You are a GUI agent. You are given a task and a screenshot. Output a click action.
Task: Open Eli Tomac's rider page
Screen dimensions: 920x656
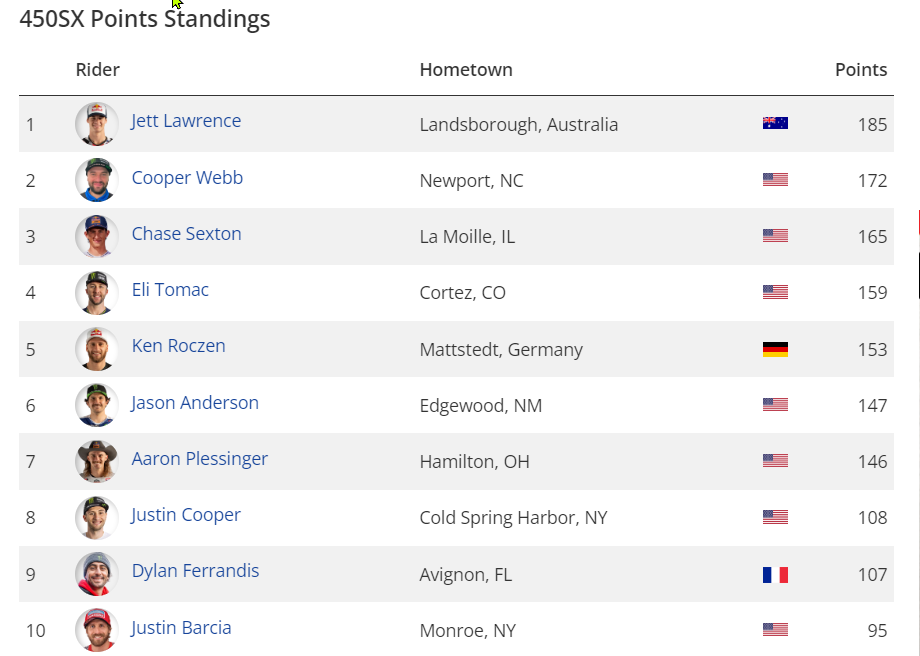[x=170, y=290]
